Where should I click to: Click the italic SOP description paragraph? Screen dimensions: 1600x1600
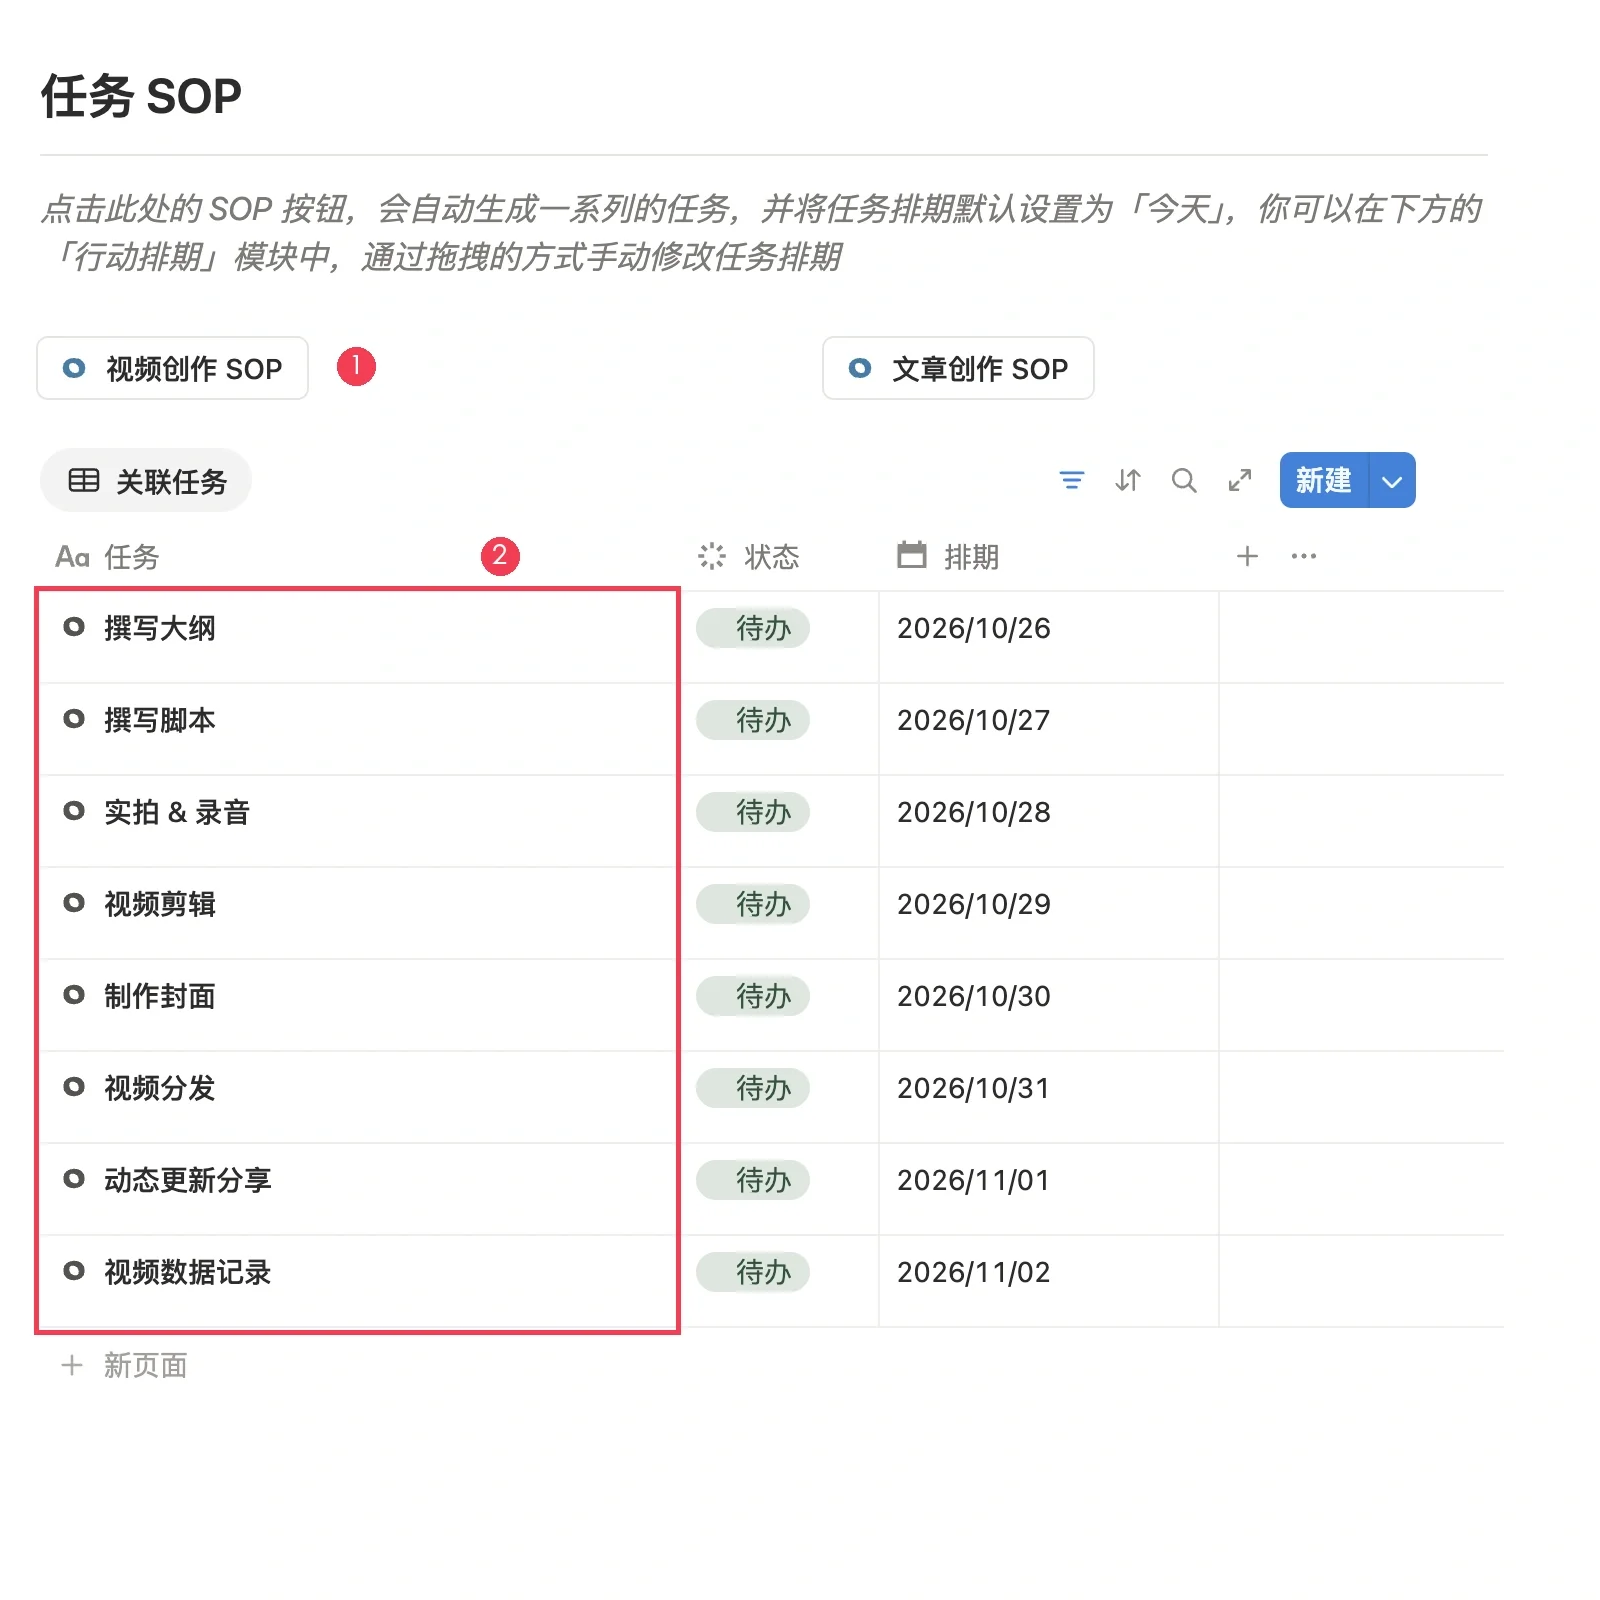[x=760, y=233]
